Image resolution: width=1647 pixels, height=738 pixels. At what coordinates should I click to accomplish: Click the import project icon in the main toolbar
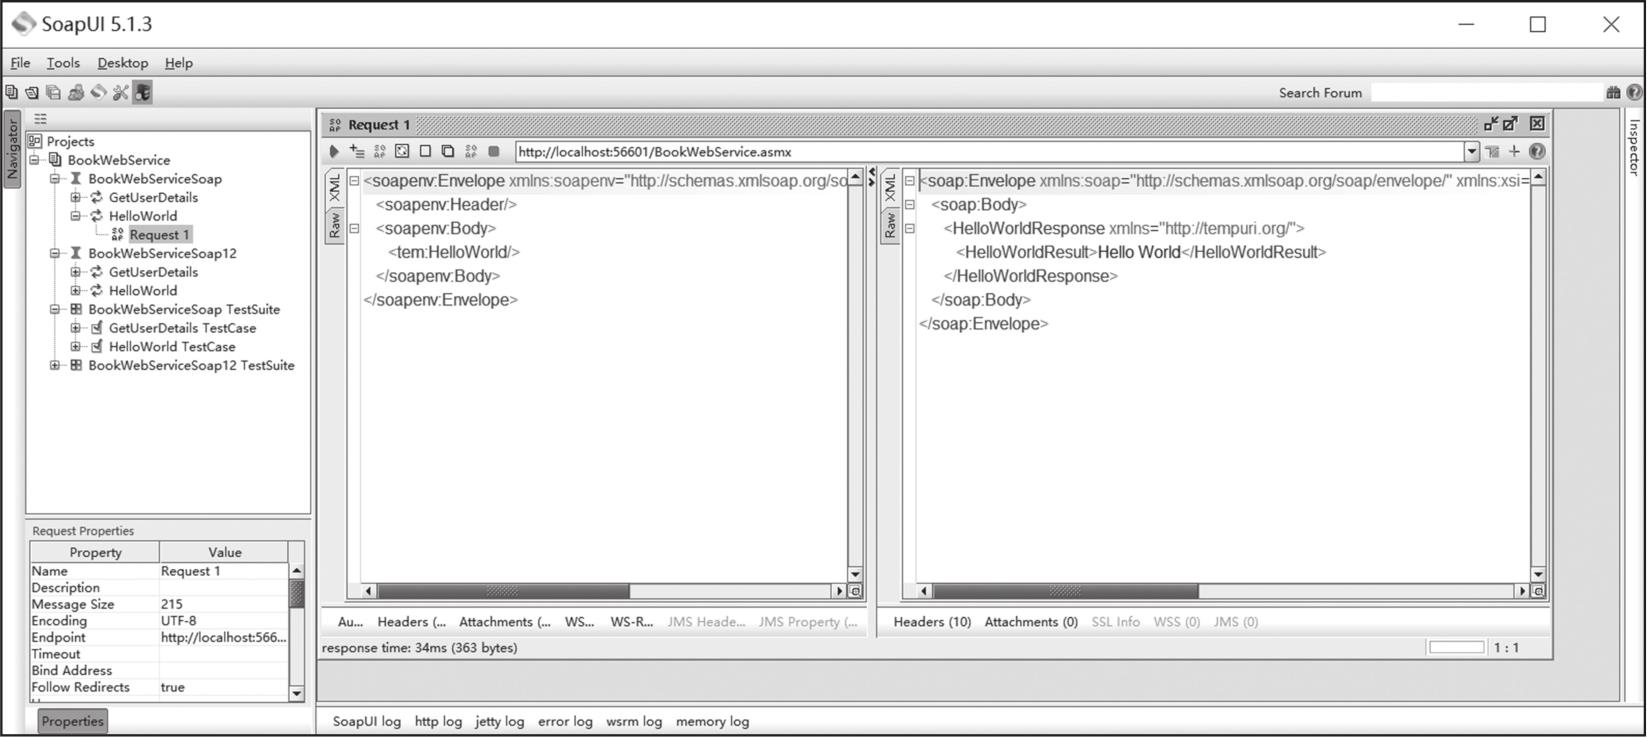tap(32, 92)
